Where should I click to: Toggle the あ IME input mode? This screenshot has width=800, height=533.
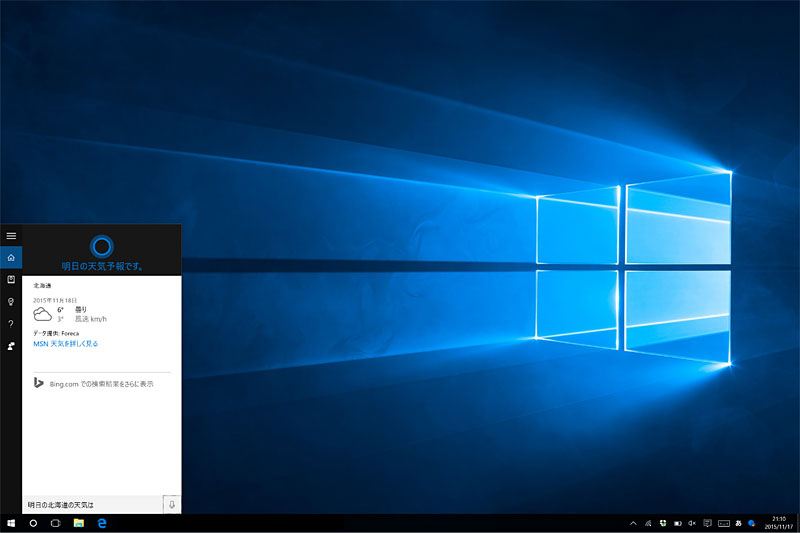point(738,523)
